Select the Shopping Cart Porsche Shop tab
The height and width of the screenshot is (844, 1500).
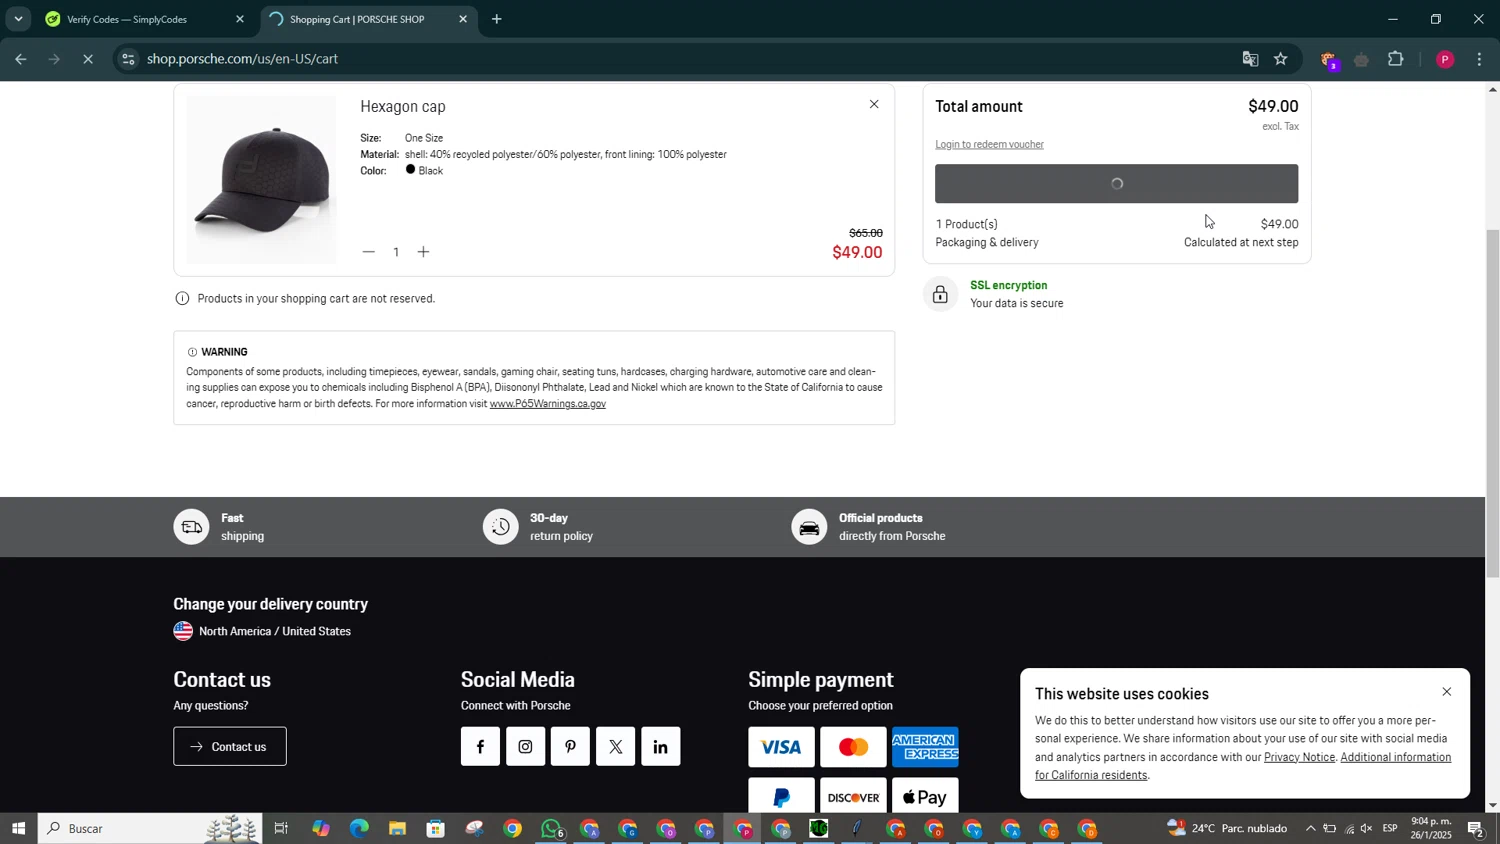(x=366, y=19)
